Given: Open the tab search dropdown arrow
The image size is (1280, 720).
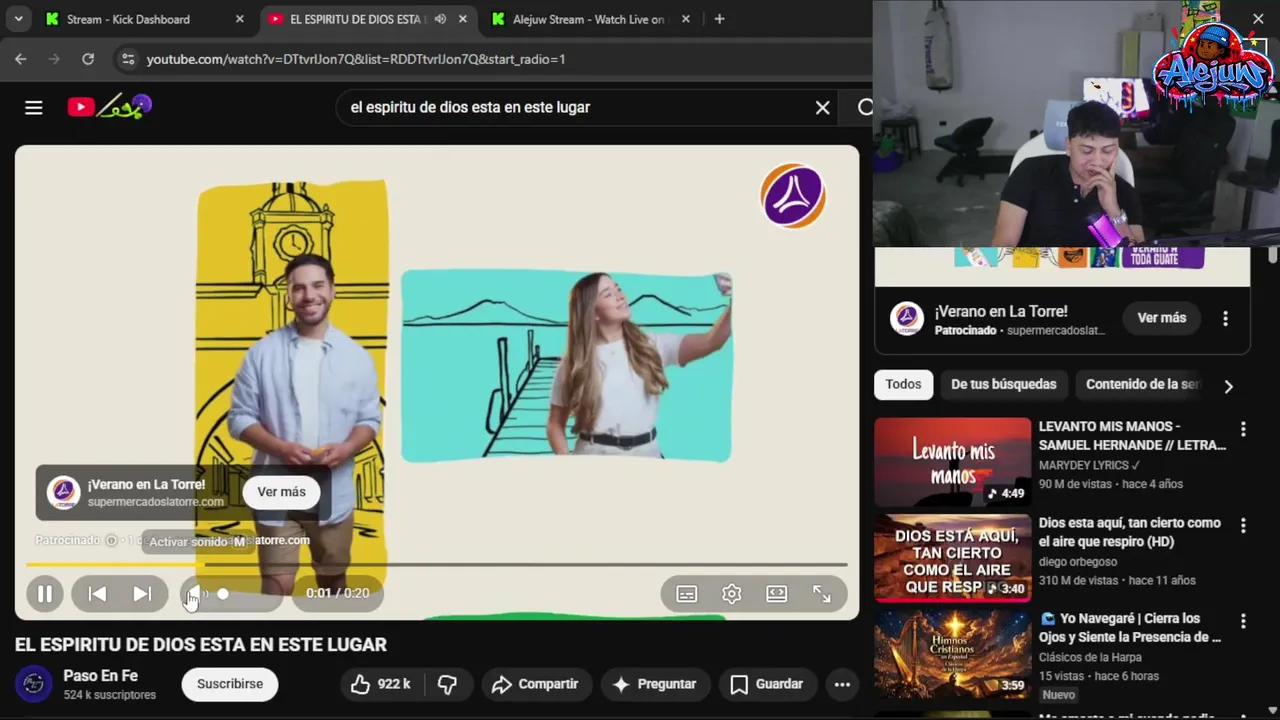Looking at the screenshot, I should [19, 19].
